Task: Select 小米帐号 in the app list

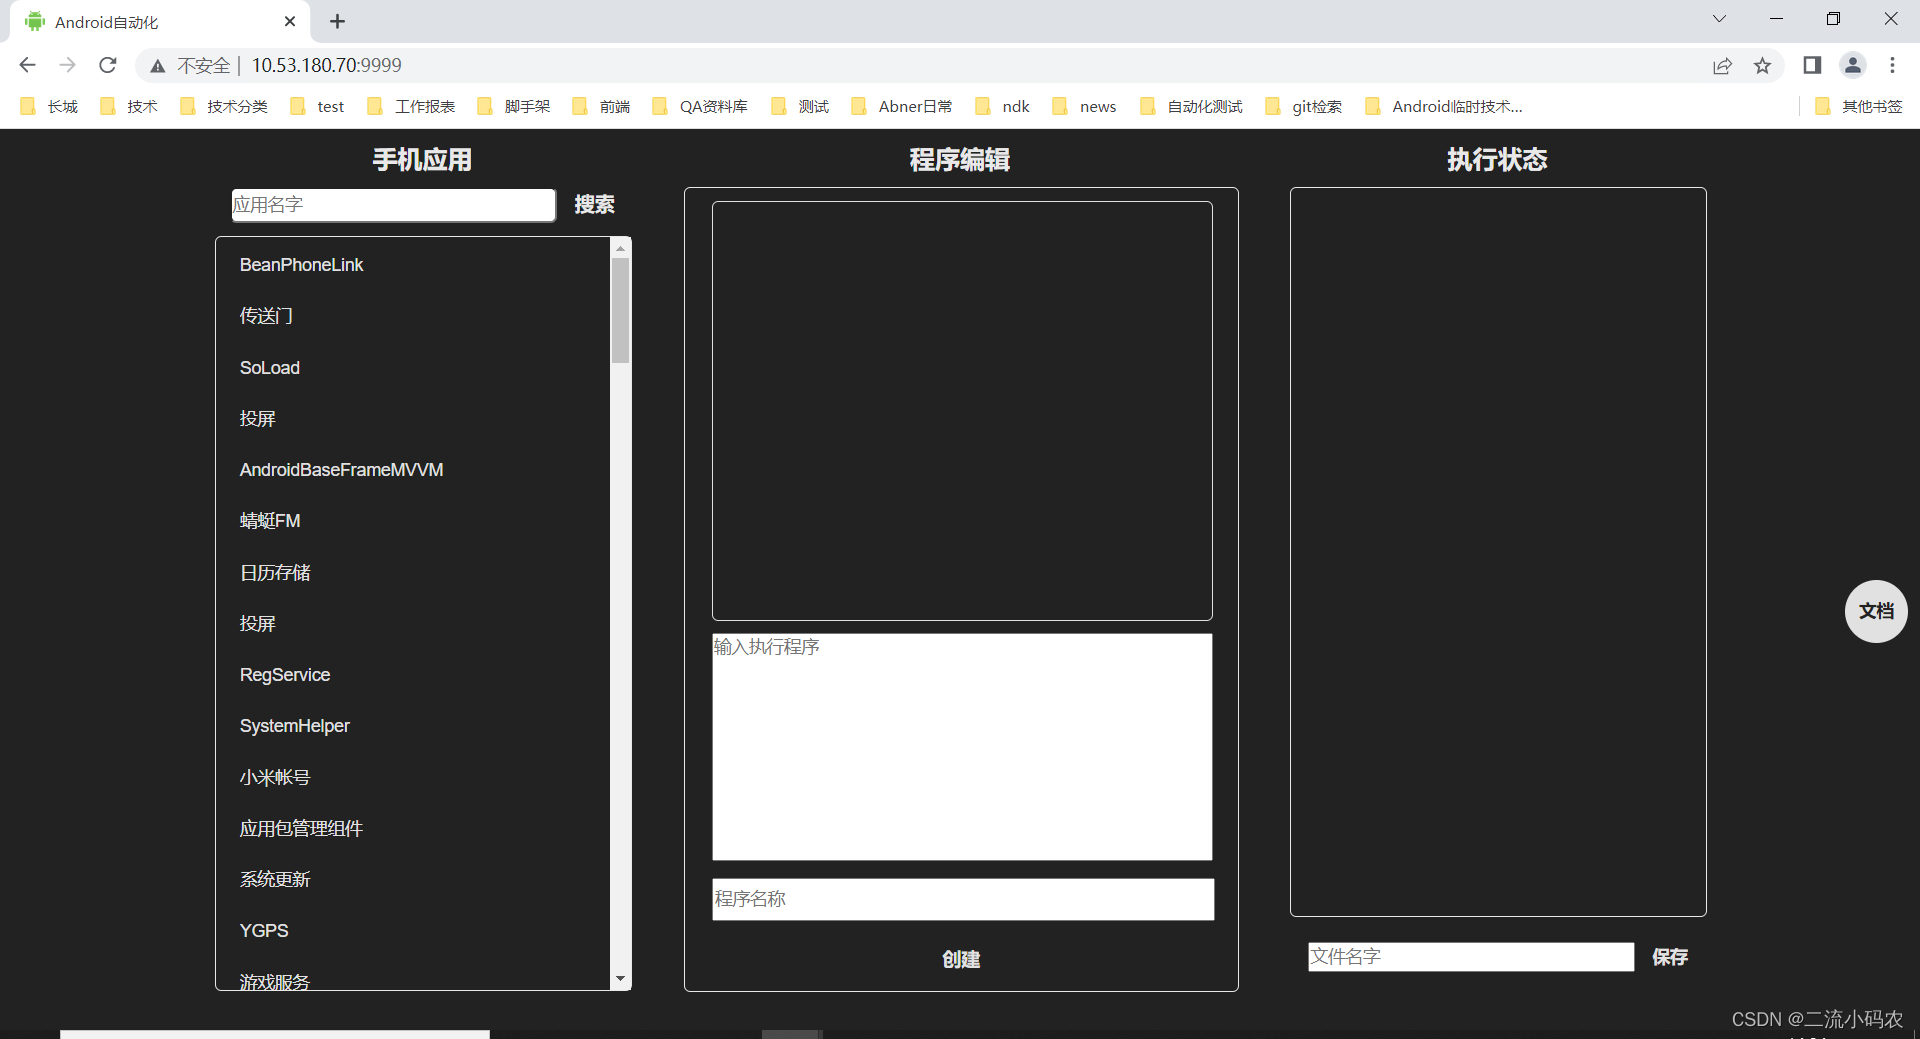Action: click(x=275, y=778)
